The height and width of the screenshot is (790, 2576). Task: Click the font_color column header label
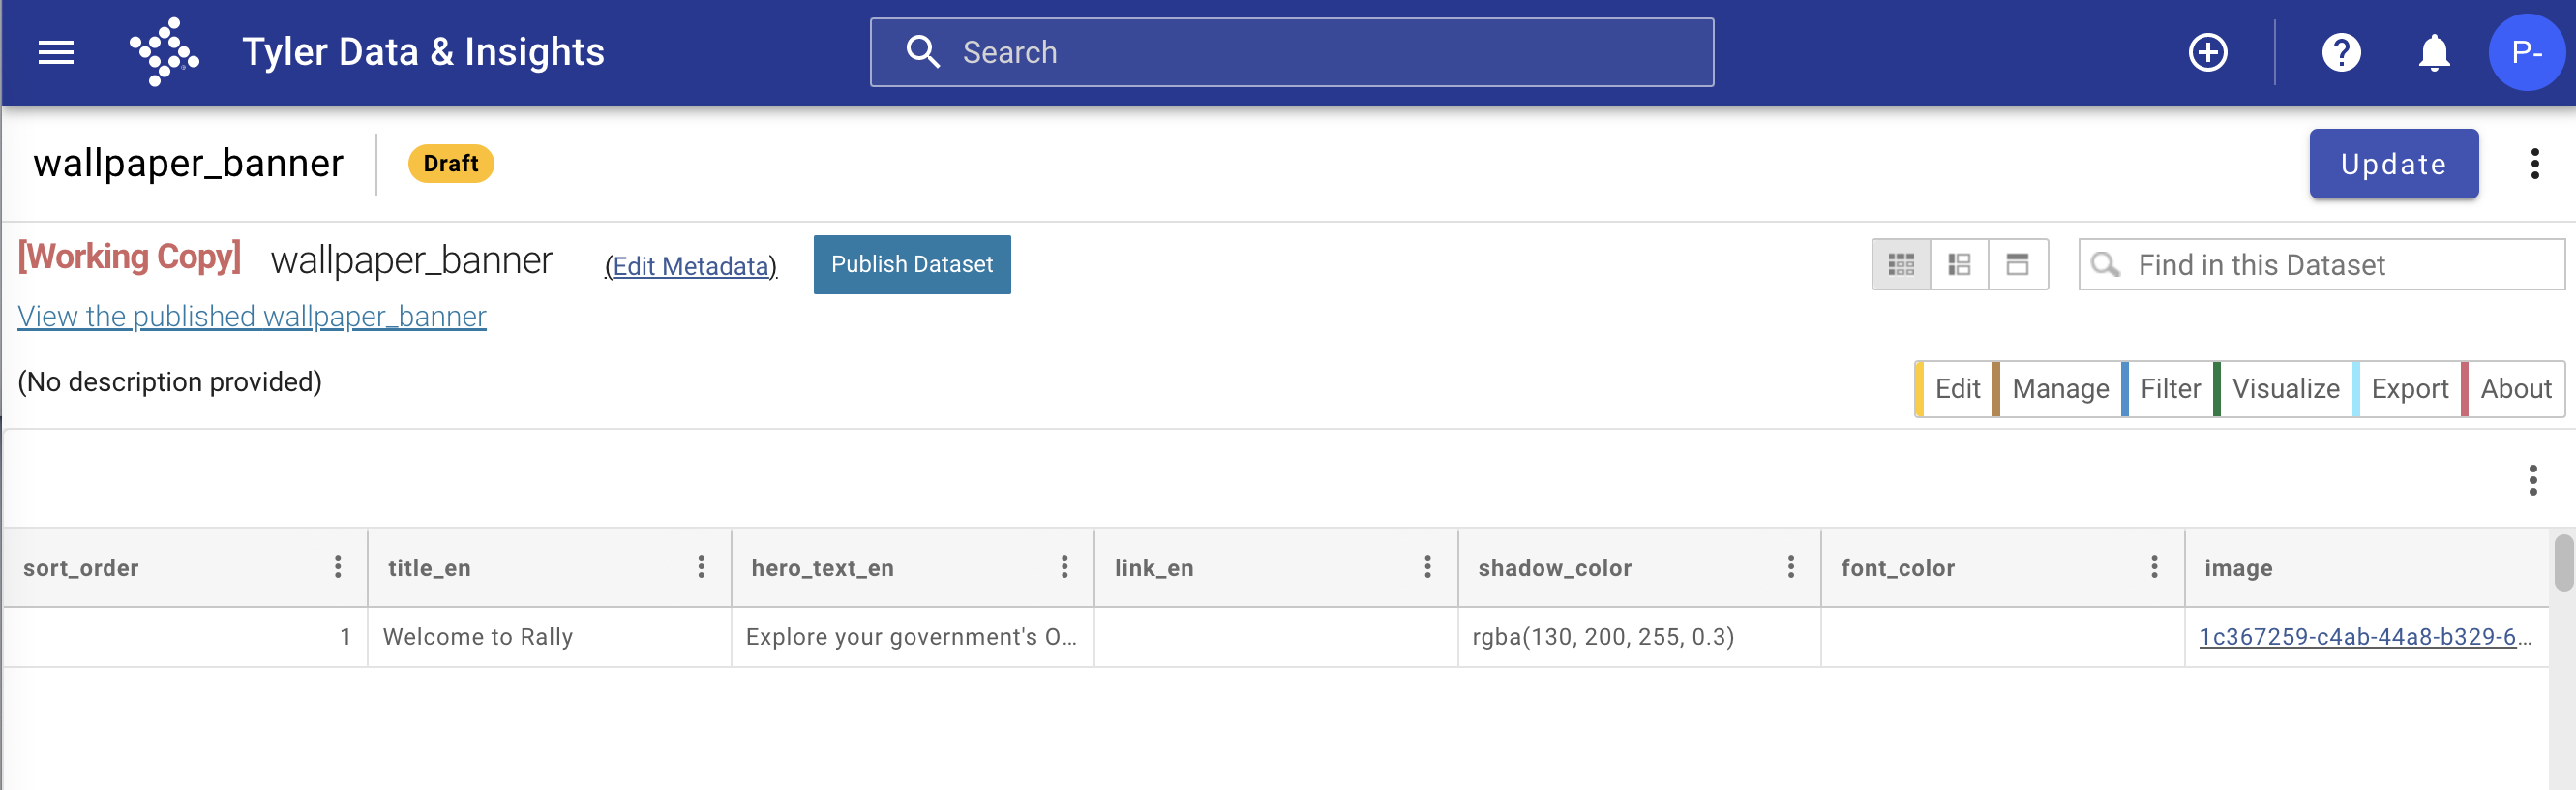coord(1897,568)
